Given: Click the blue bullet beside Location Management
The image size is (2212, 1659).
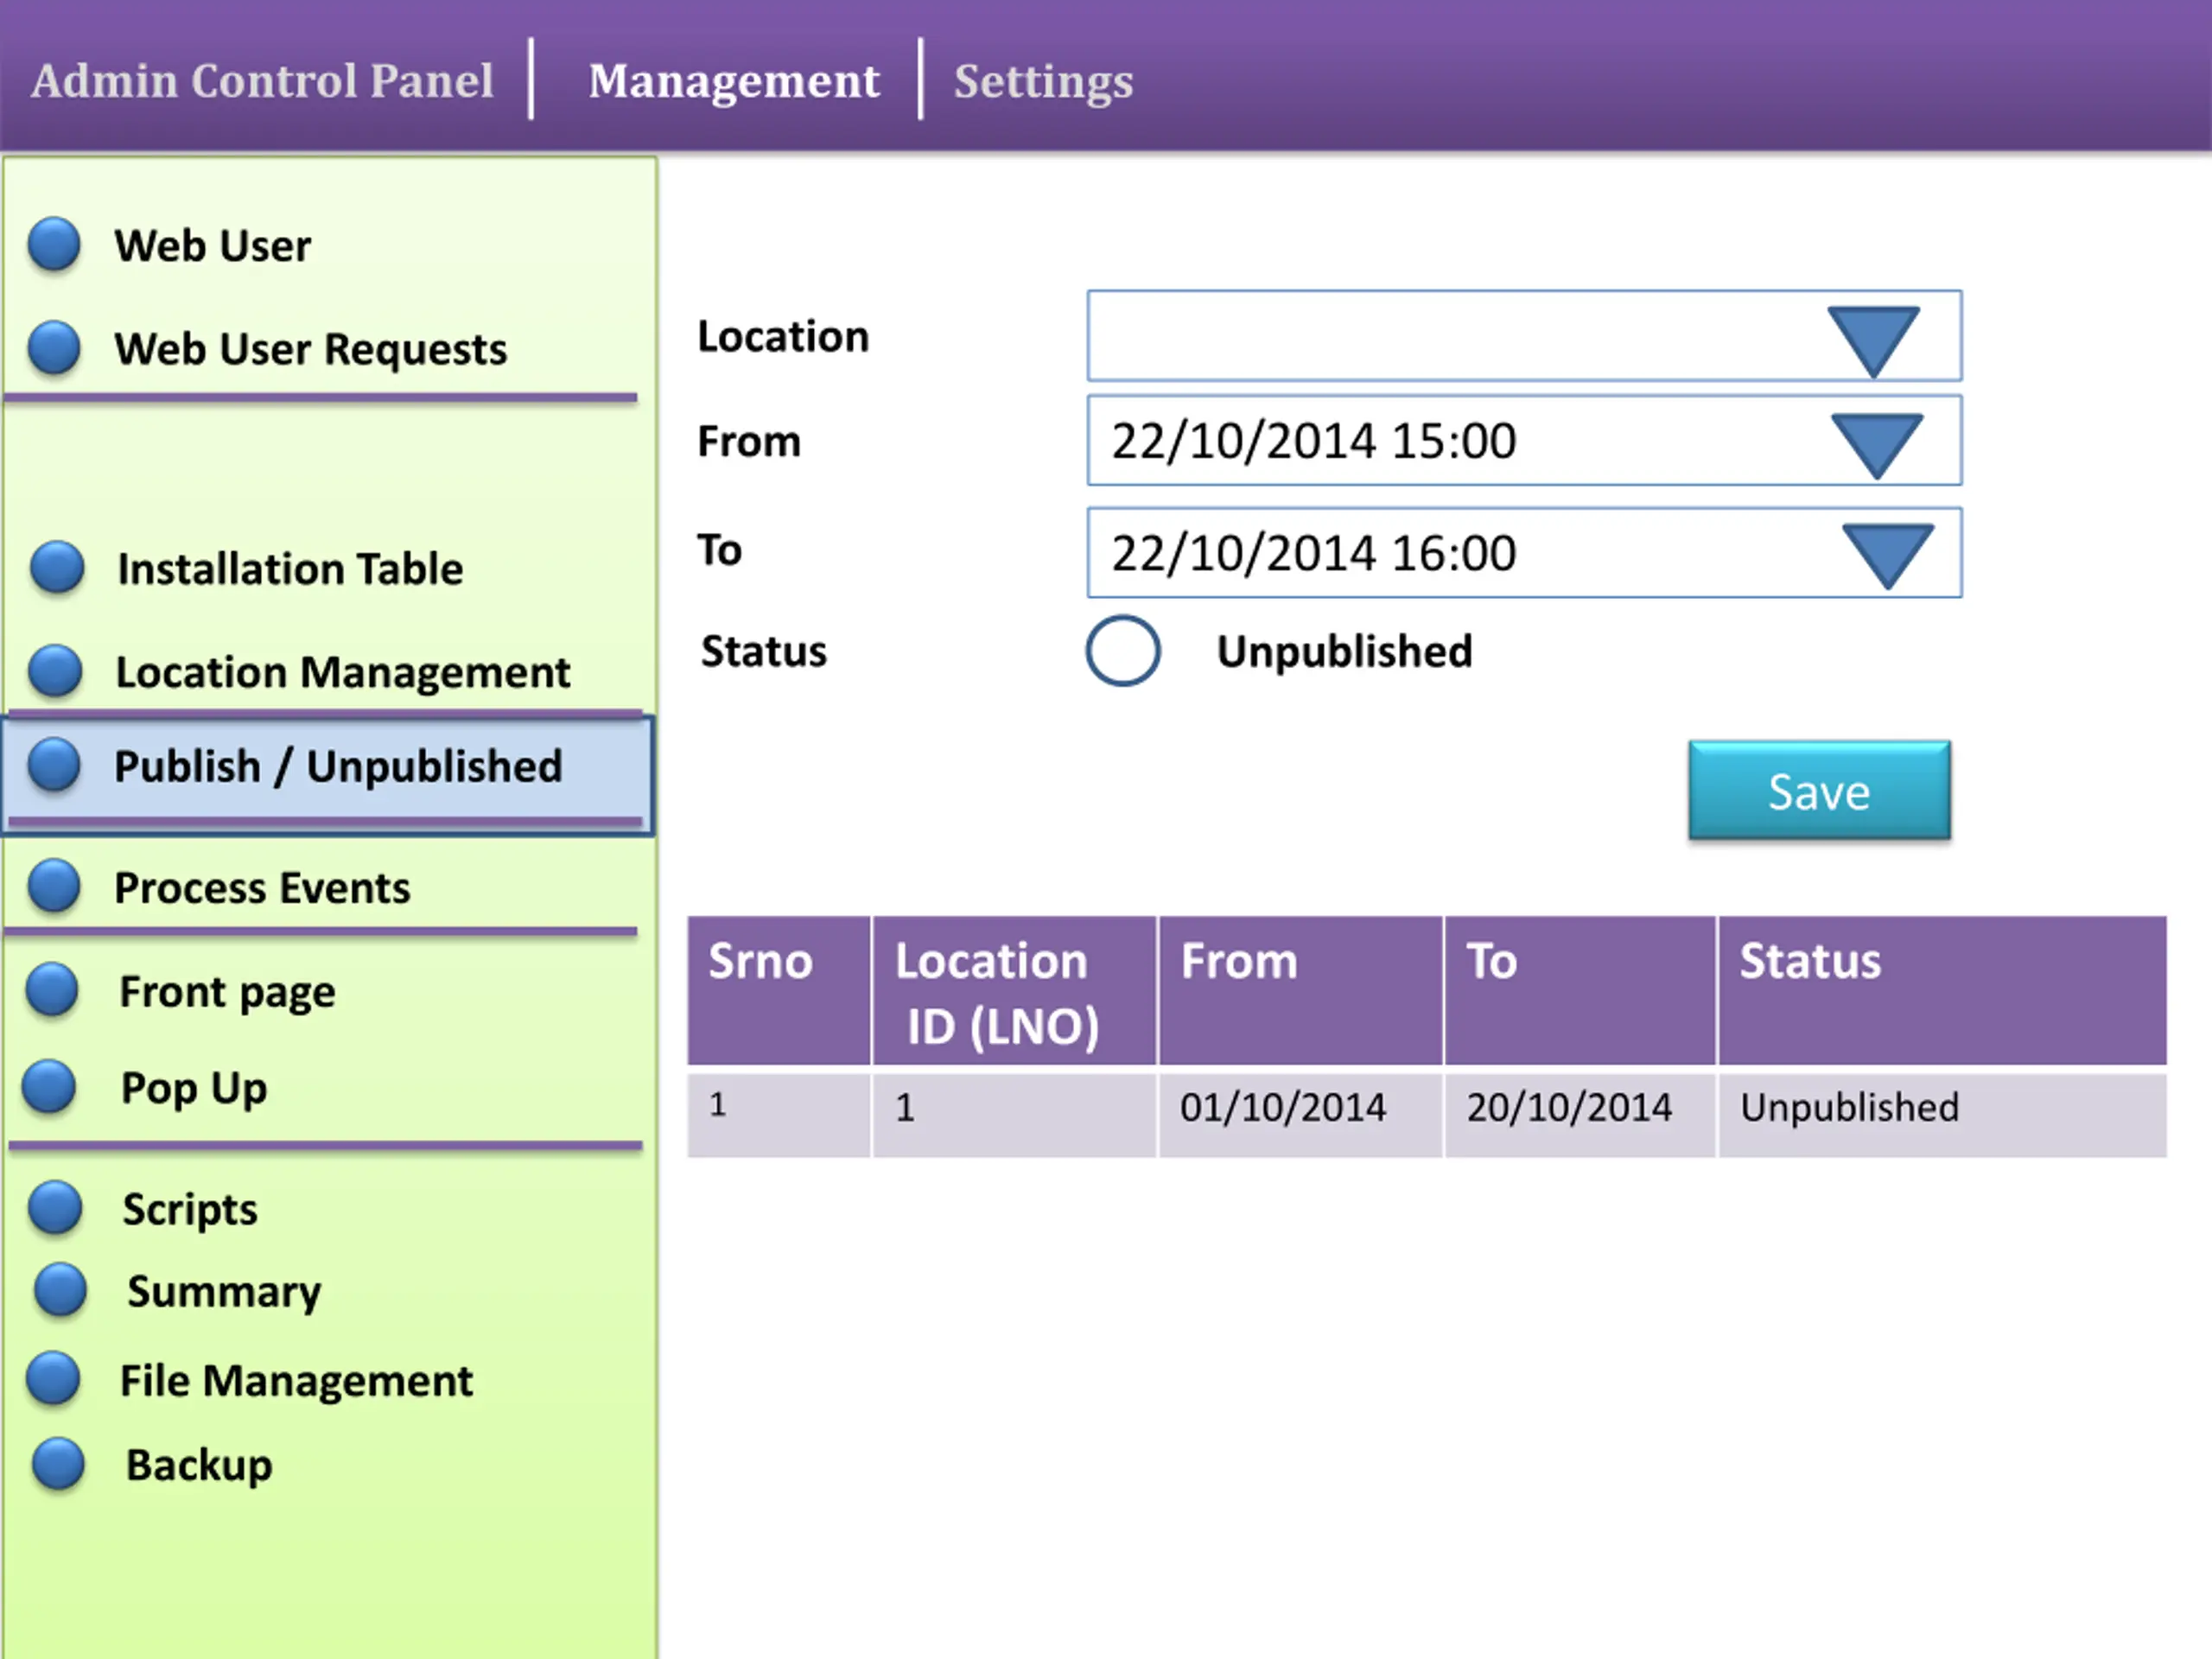Looking at the screenshot, I should (x=55, y=671).
